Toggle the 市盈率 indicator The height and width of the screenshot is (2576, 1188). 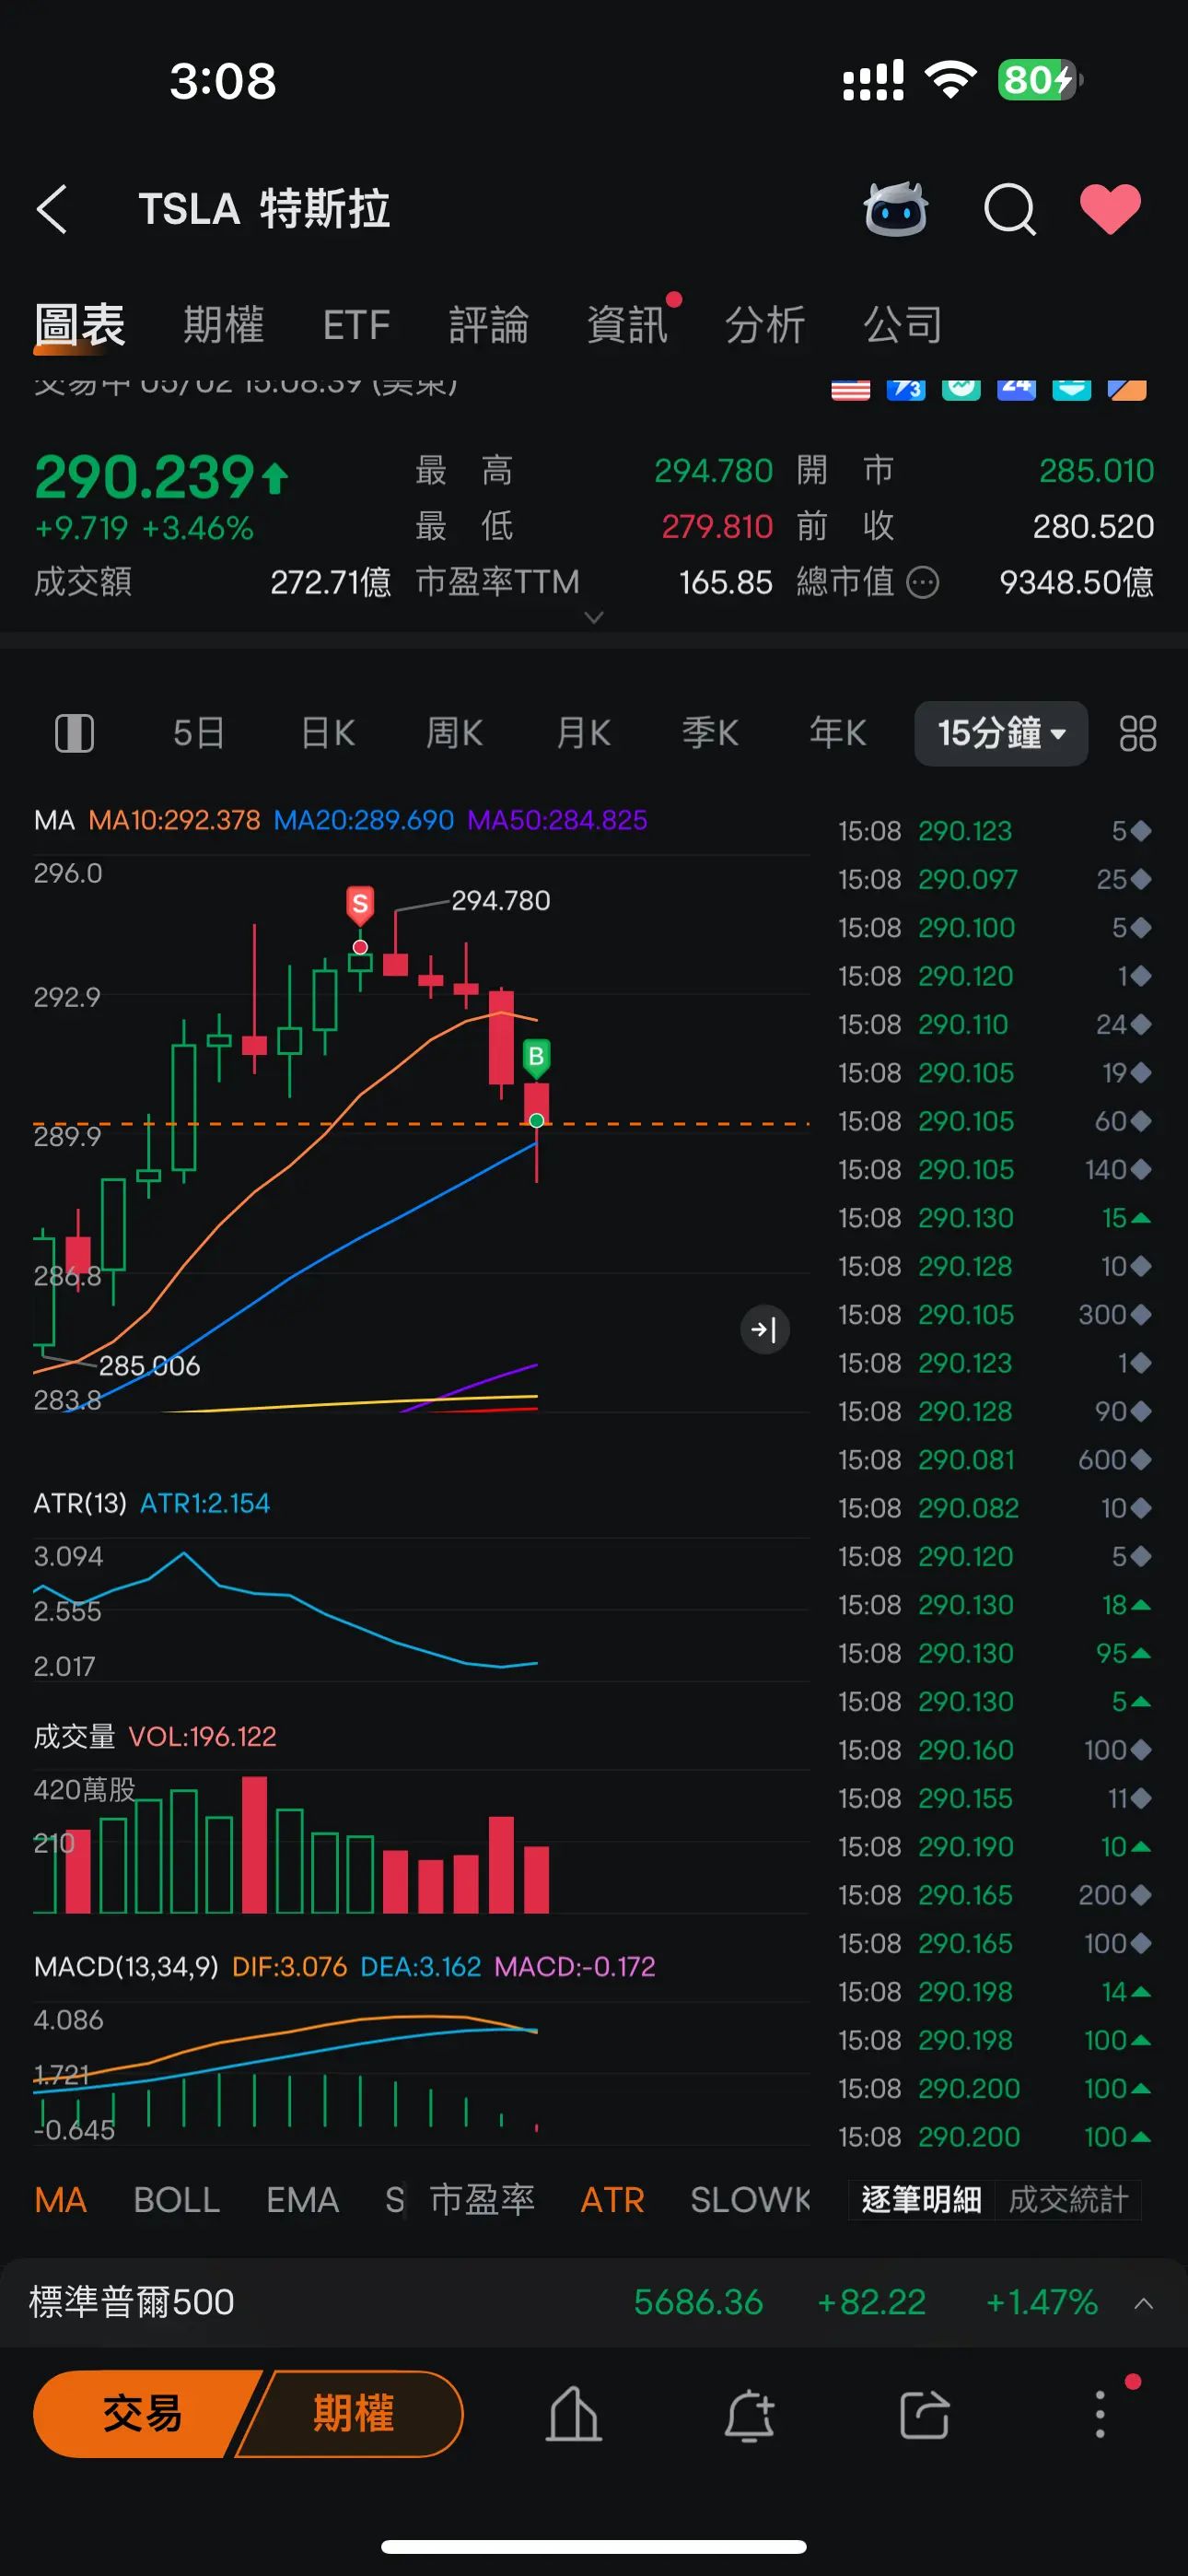click(482, 2200)
